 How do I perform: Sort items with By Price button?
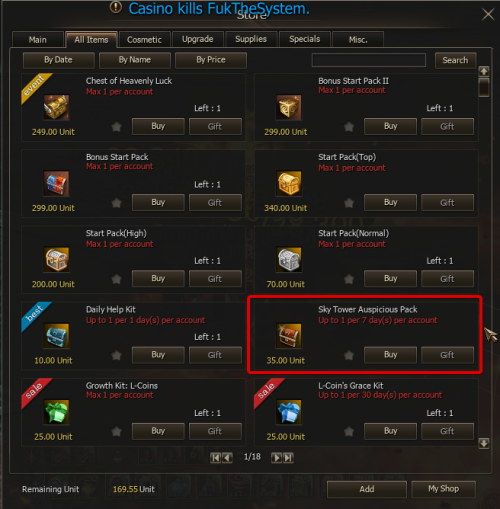(211, 60)
